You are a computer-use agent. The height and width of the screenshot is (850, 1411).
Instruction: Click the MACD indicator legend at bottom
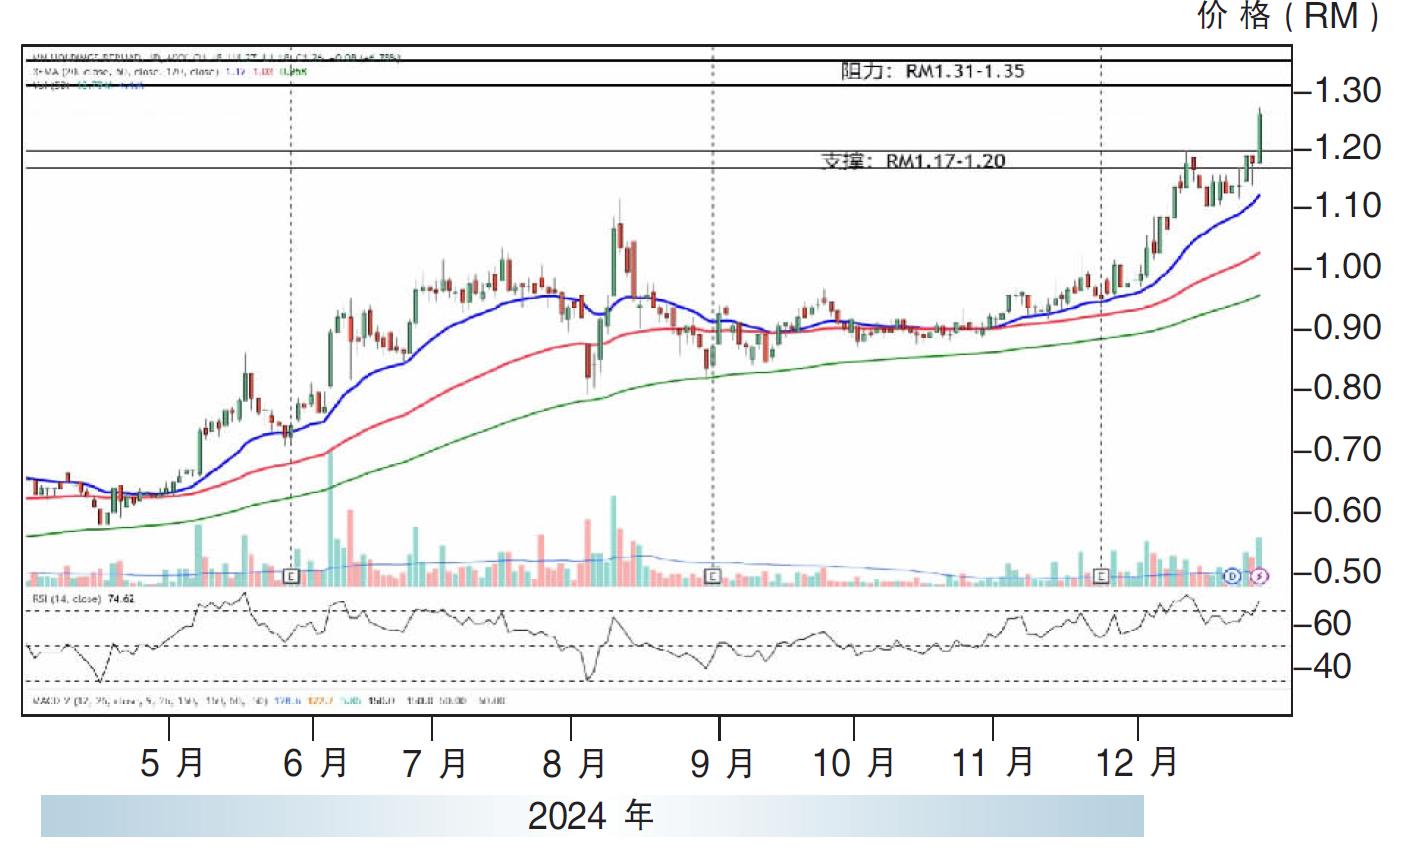pos(267,701)
